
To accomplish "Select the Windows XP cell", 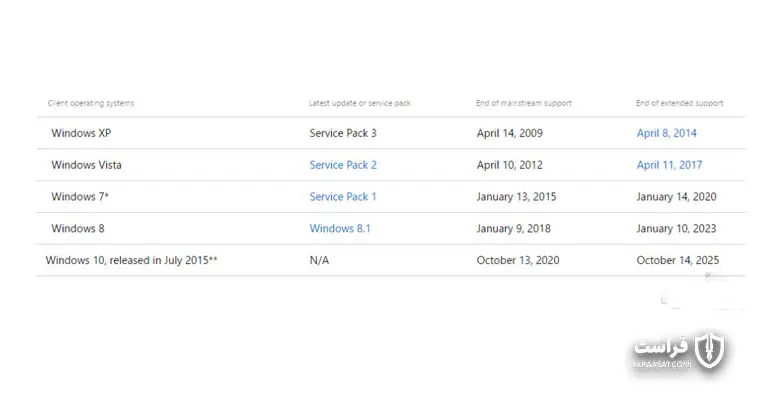I will click(81, 133).
